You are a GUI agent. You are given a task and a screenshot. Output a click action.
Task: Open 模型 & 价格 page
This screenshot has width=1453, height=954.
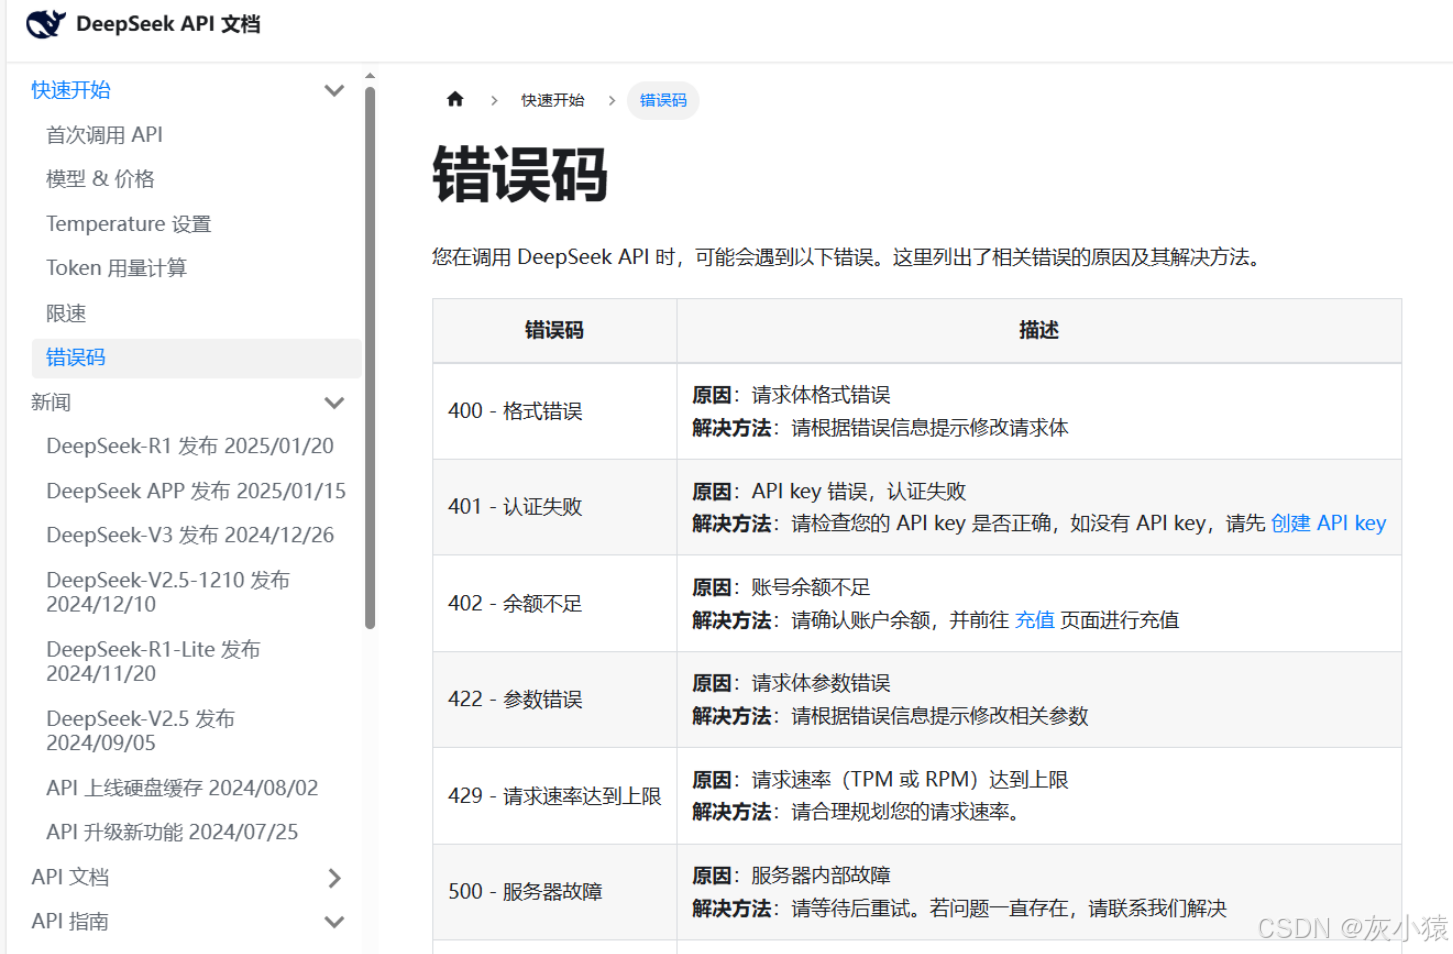pos(100,179)
